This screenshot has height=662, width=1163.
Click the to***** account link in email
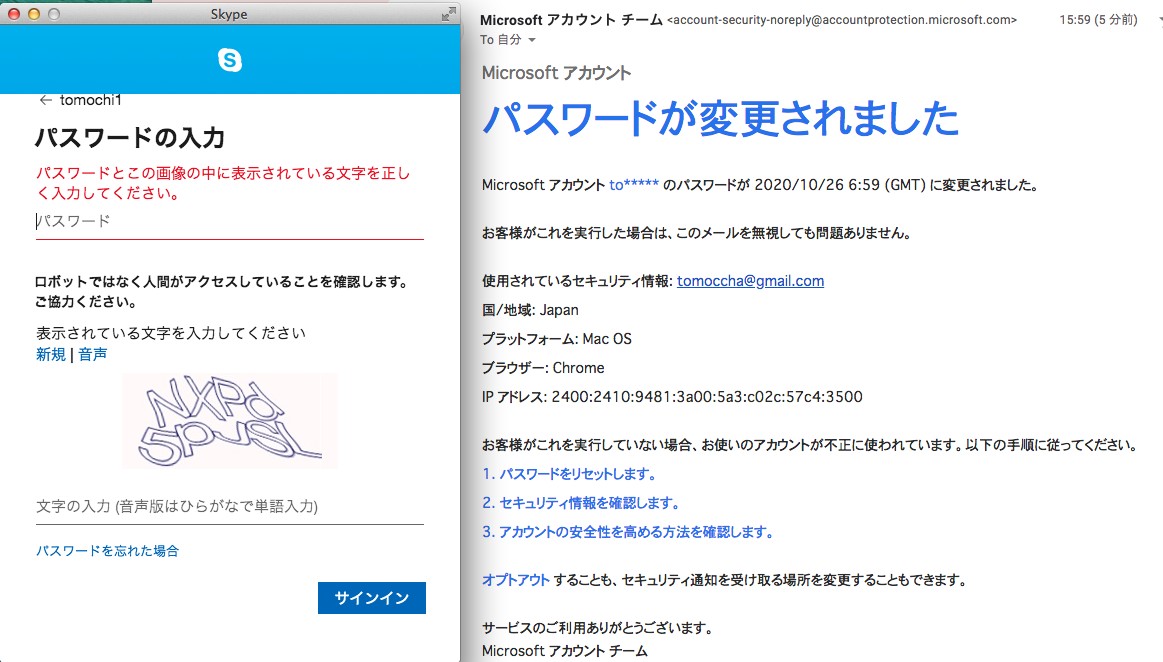point(634,185)
